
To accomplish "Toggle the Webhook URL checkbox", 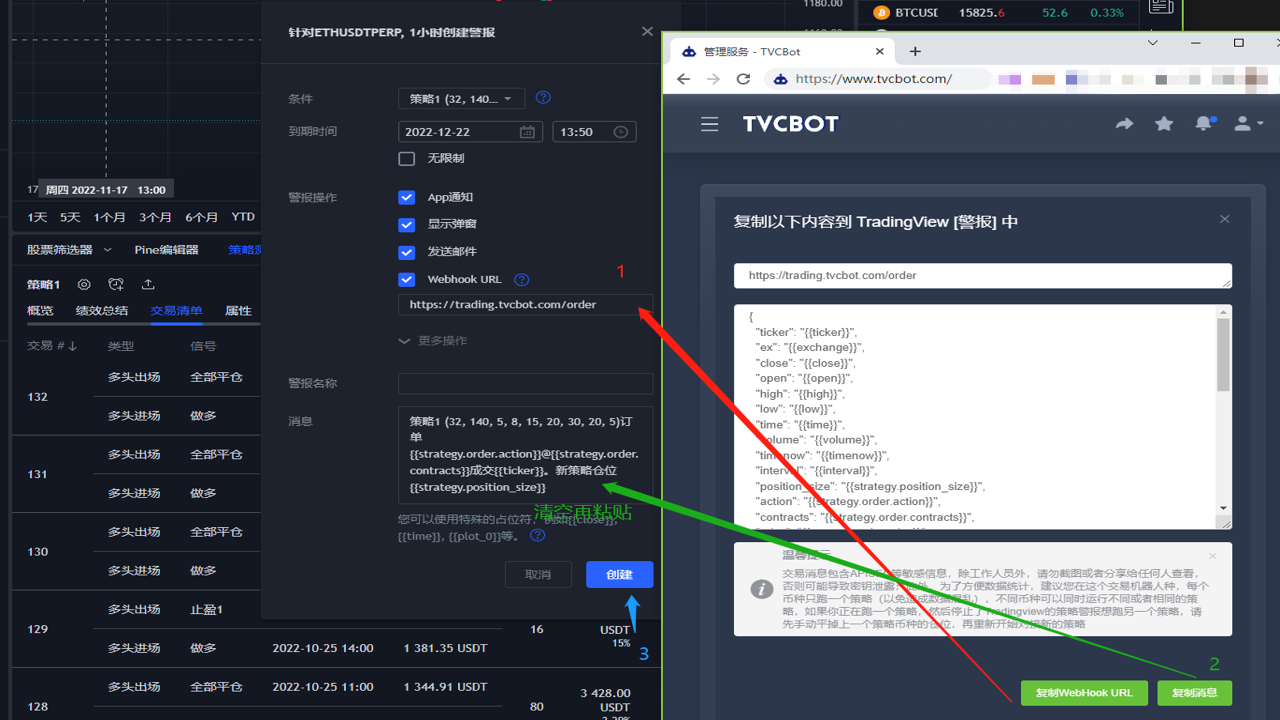I will click(x=406, y=280).
